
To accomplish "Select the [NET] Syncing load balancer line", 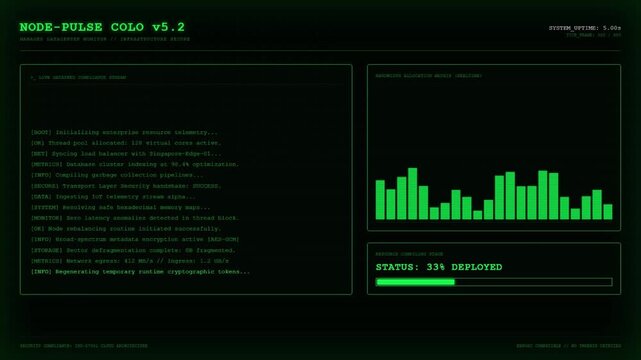I will click(126, 154).
